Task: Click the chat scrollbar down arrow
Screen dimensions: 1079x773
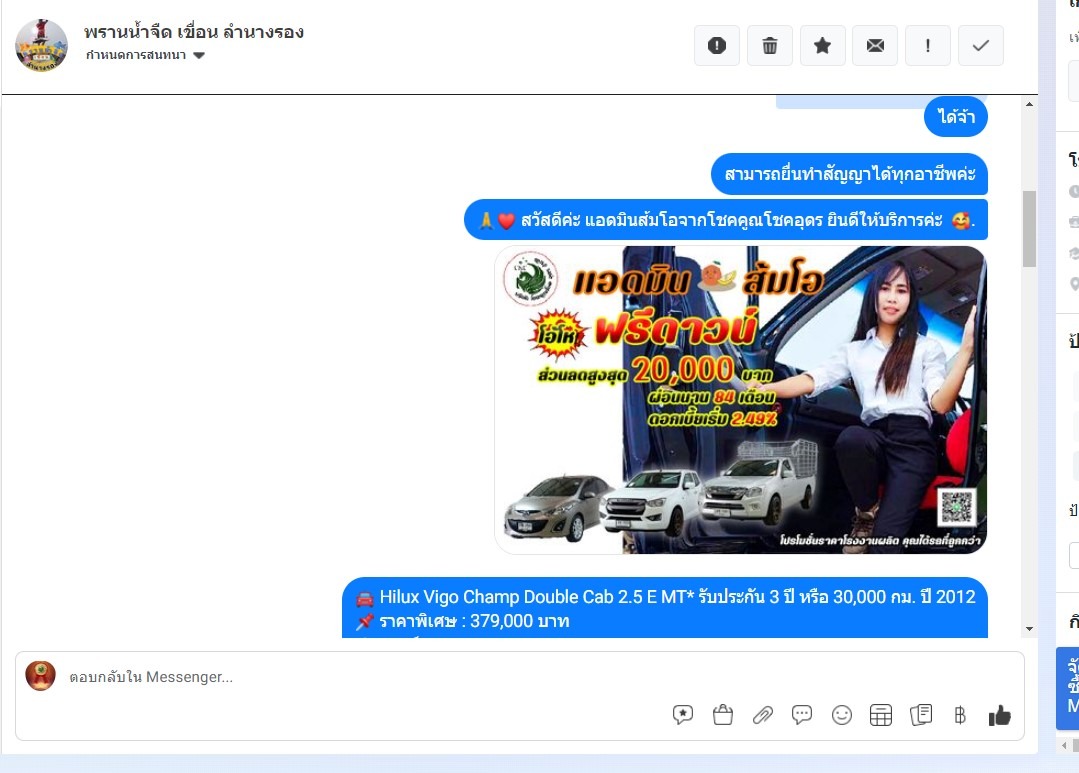Action: (1029, 628)
